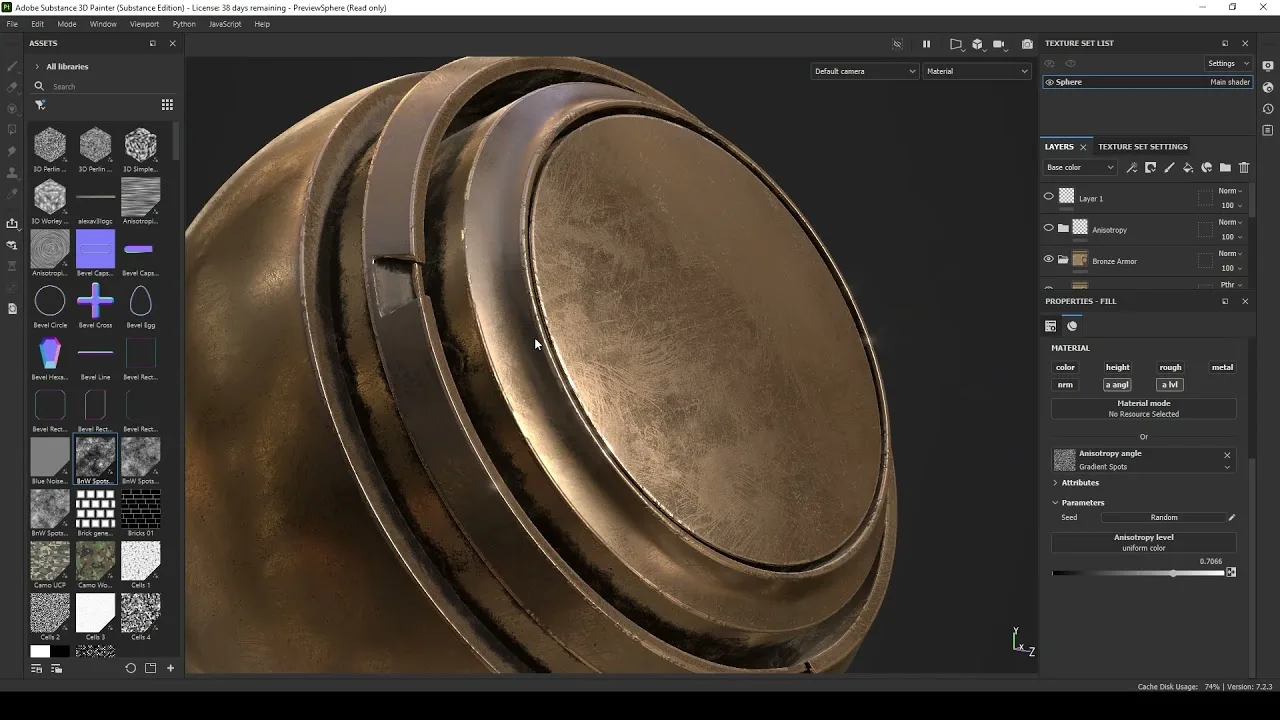Toggle visibility of the Bronze Armor layer
The height and width of the screenshot is (720, 1280).
[x=1048, y=260]
